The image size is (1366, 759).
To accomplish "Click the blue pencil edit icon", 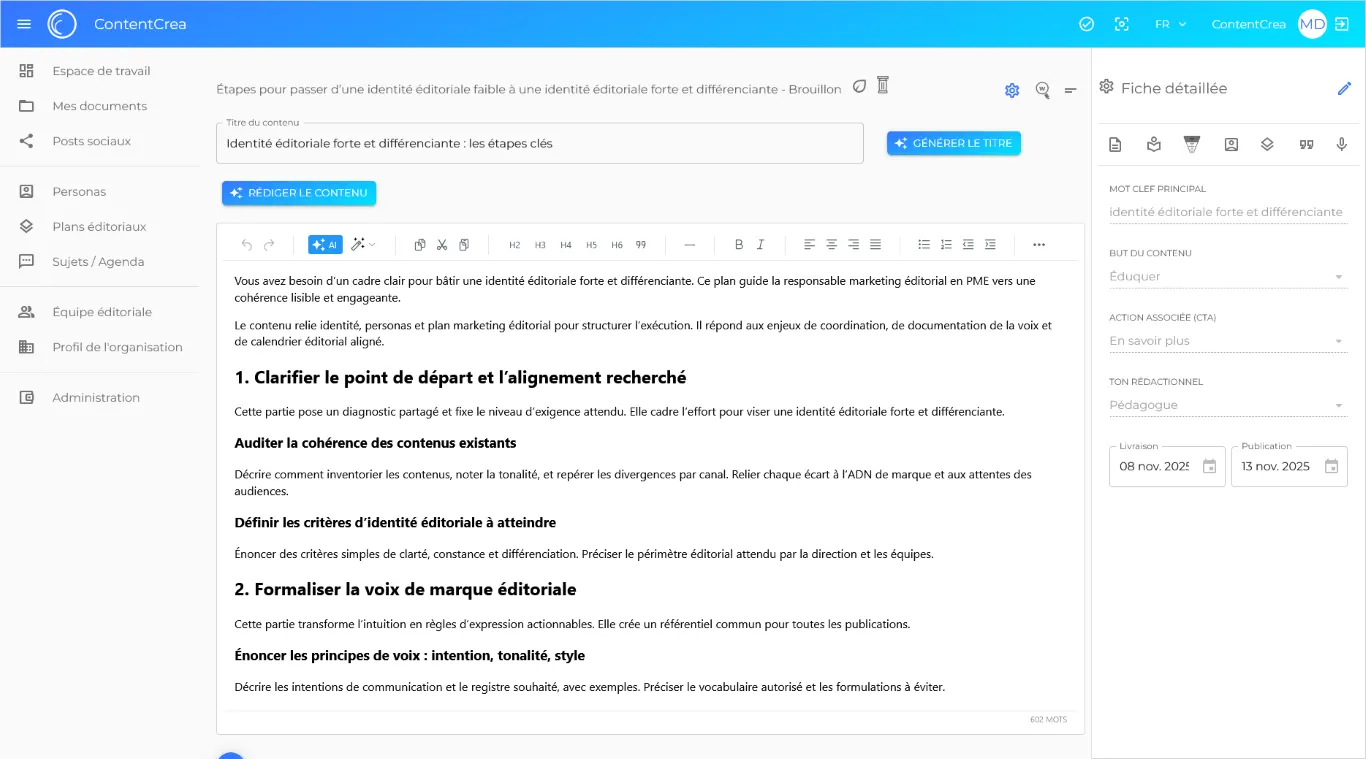I will point(1344,89).
